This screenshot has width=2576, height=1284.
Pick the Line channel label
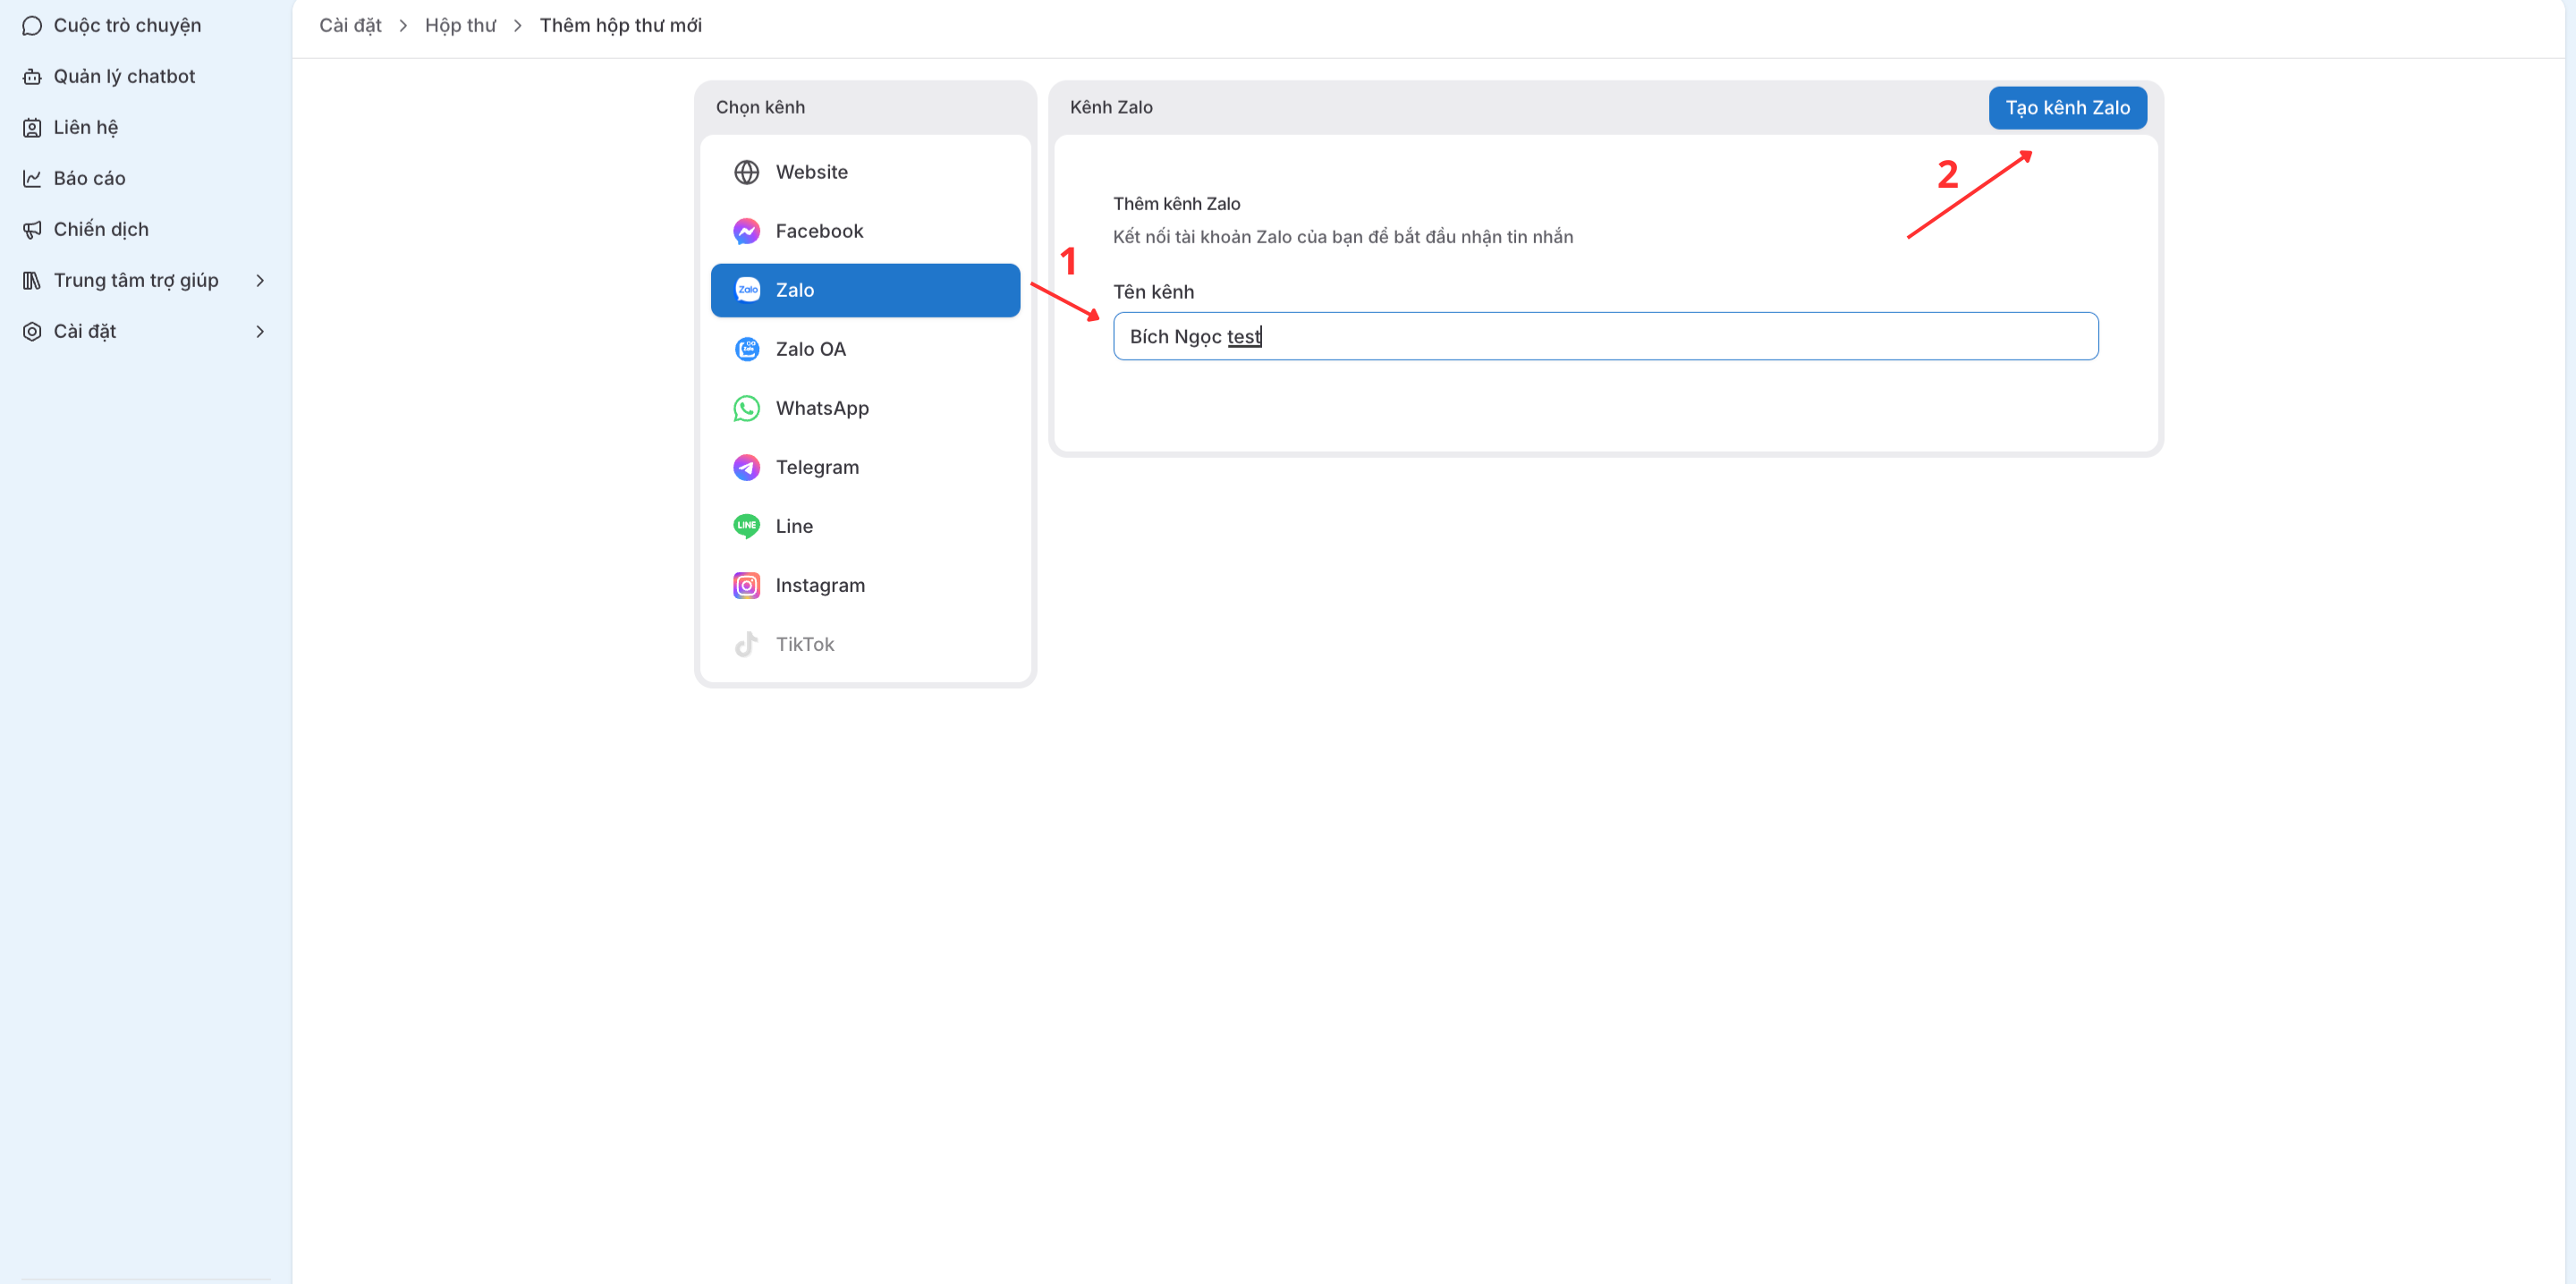point(794,526)
